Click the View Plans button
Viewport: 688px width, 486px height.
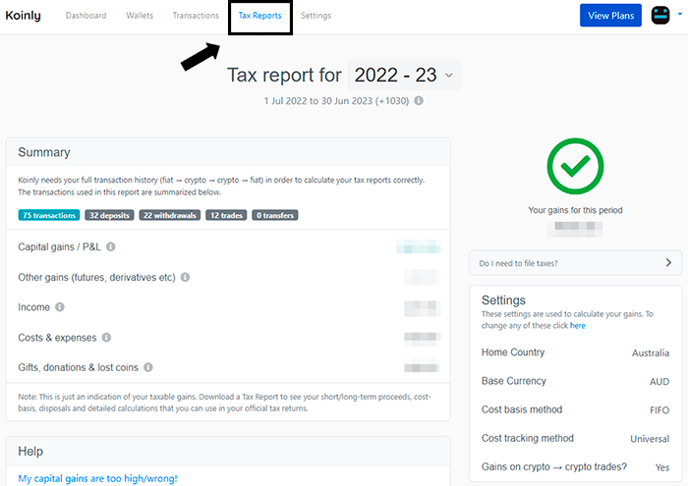click(x=611, y=16)
